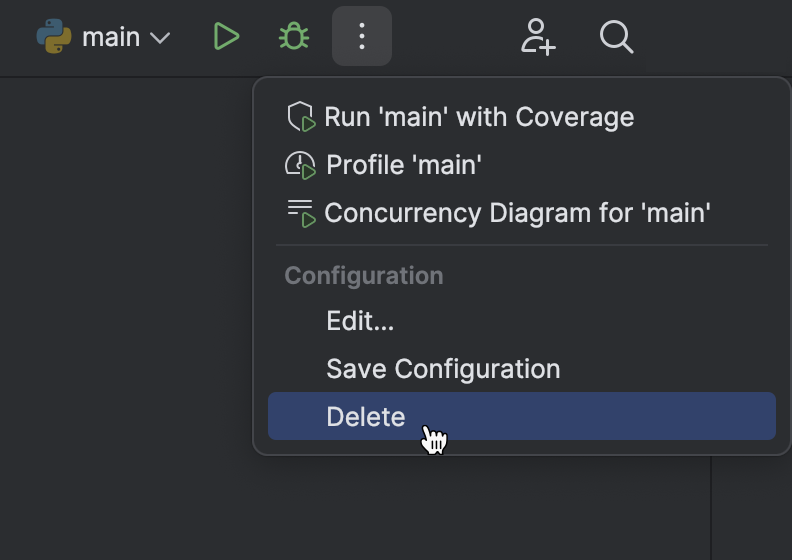Choose Edit... under Configuration
Viewport: 792px width, 560px height.
360,321
